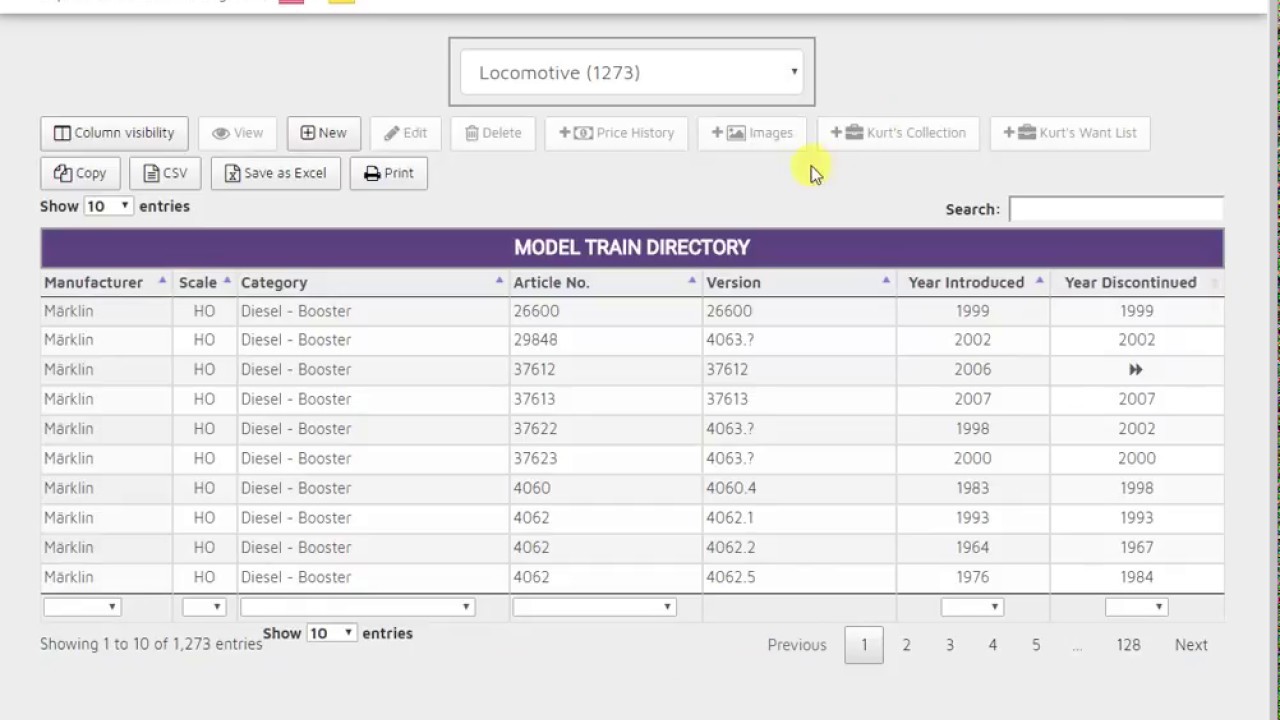Viewport: 1280px width, 720px height.
Task: Click Year Discontinued cell 1984
Action: [1137, 577]
